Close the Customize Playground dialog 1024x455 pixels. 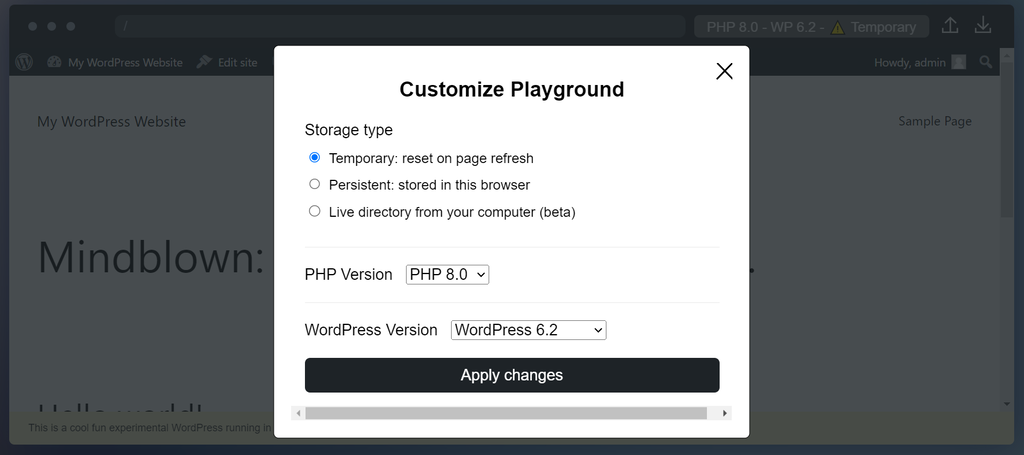point(725,71)
